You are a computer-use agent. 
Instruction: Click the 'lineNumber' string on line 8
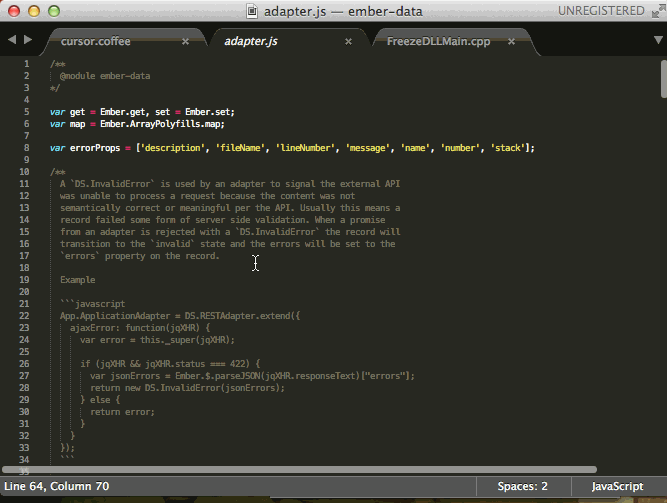305,148
